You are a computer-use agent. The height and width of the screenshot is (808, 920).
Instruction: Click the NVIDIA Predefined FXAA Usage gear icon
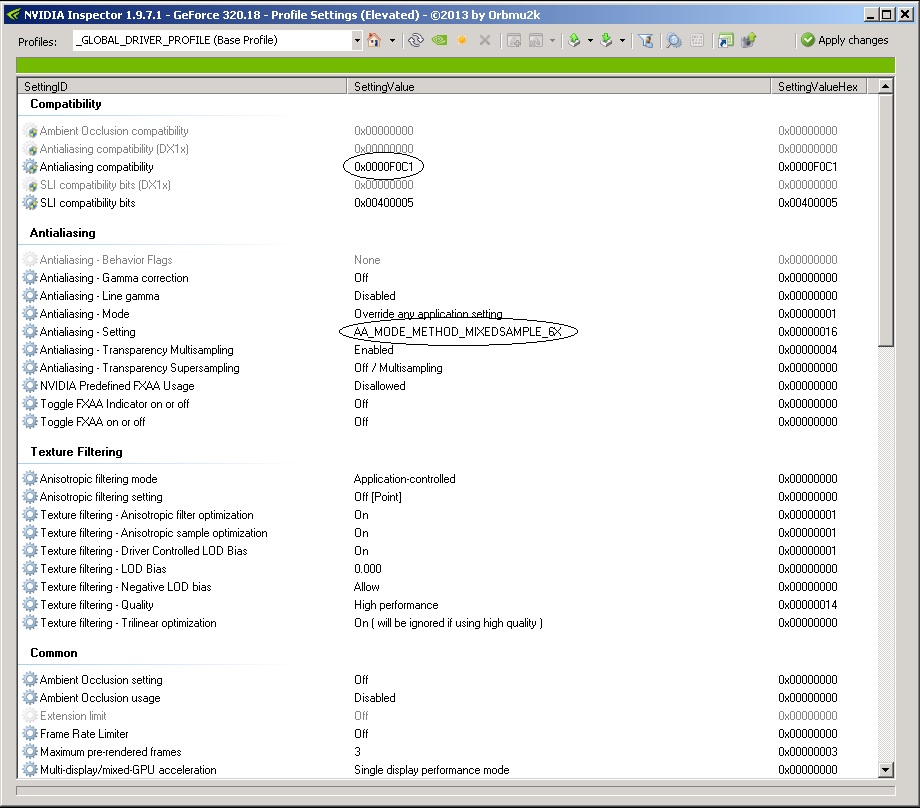coord(30,386)
